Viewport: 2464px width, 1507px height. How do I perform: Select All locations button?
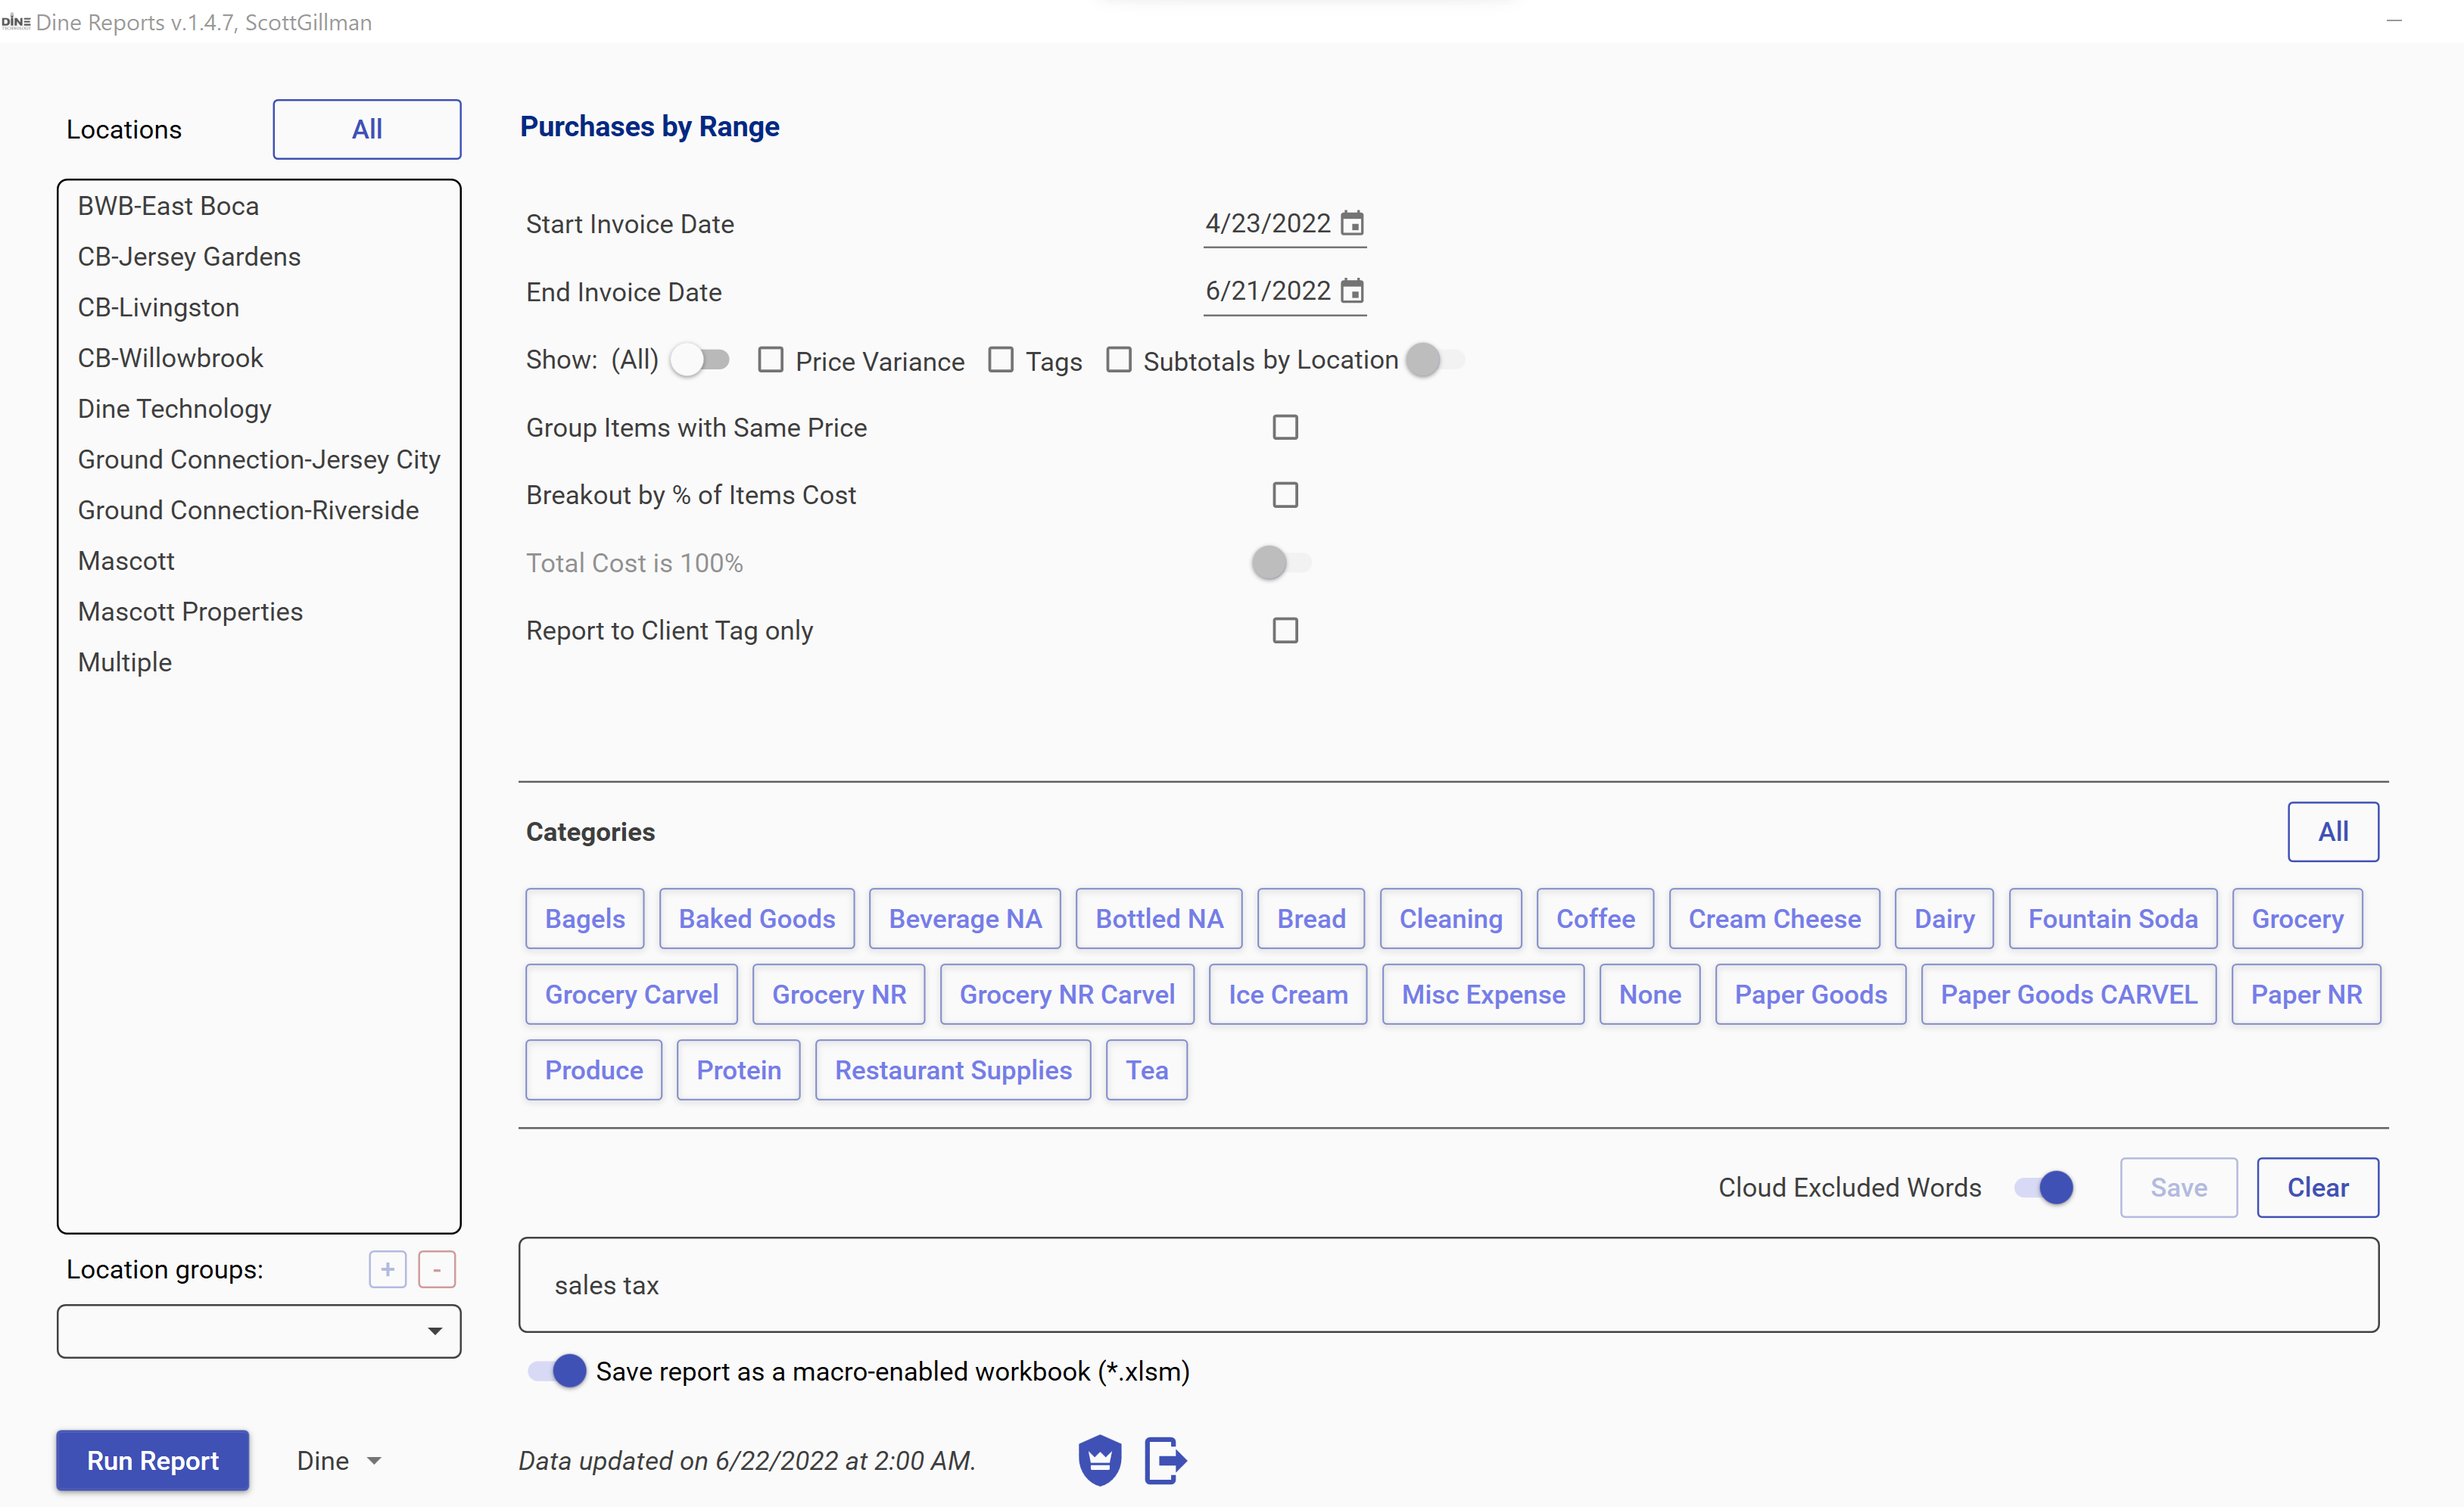coord(367,129)
